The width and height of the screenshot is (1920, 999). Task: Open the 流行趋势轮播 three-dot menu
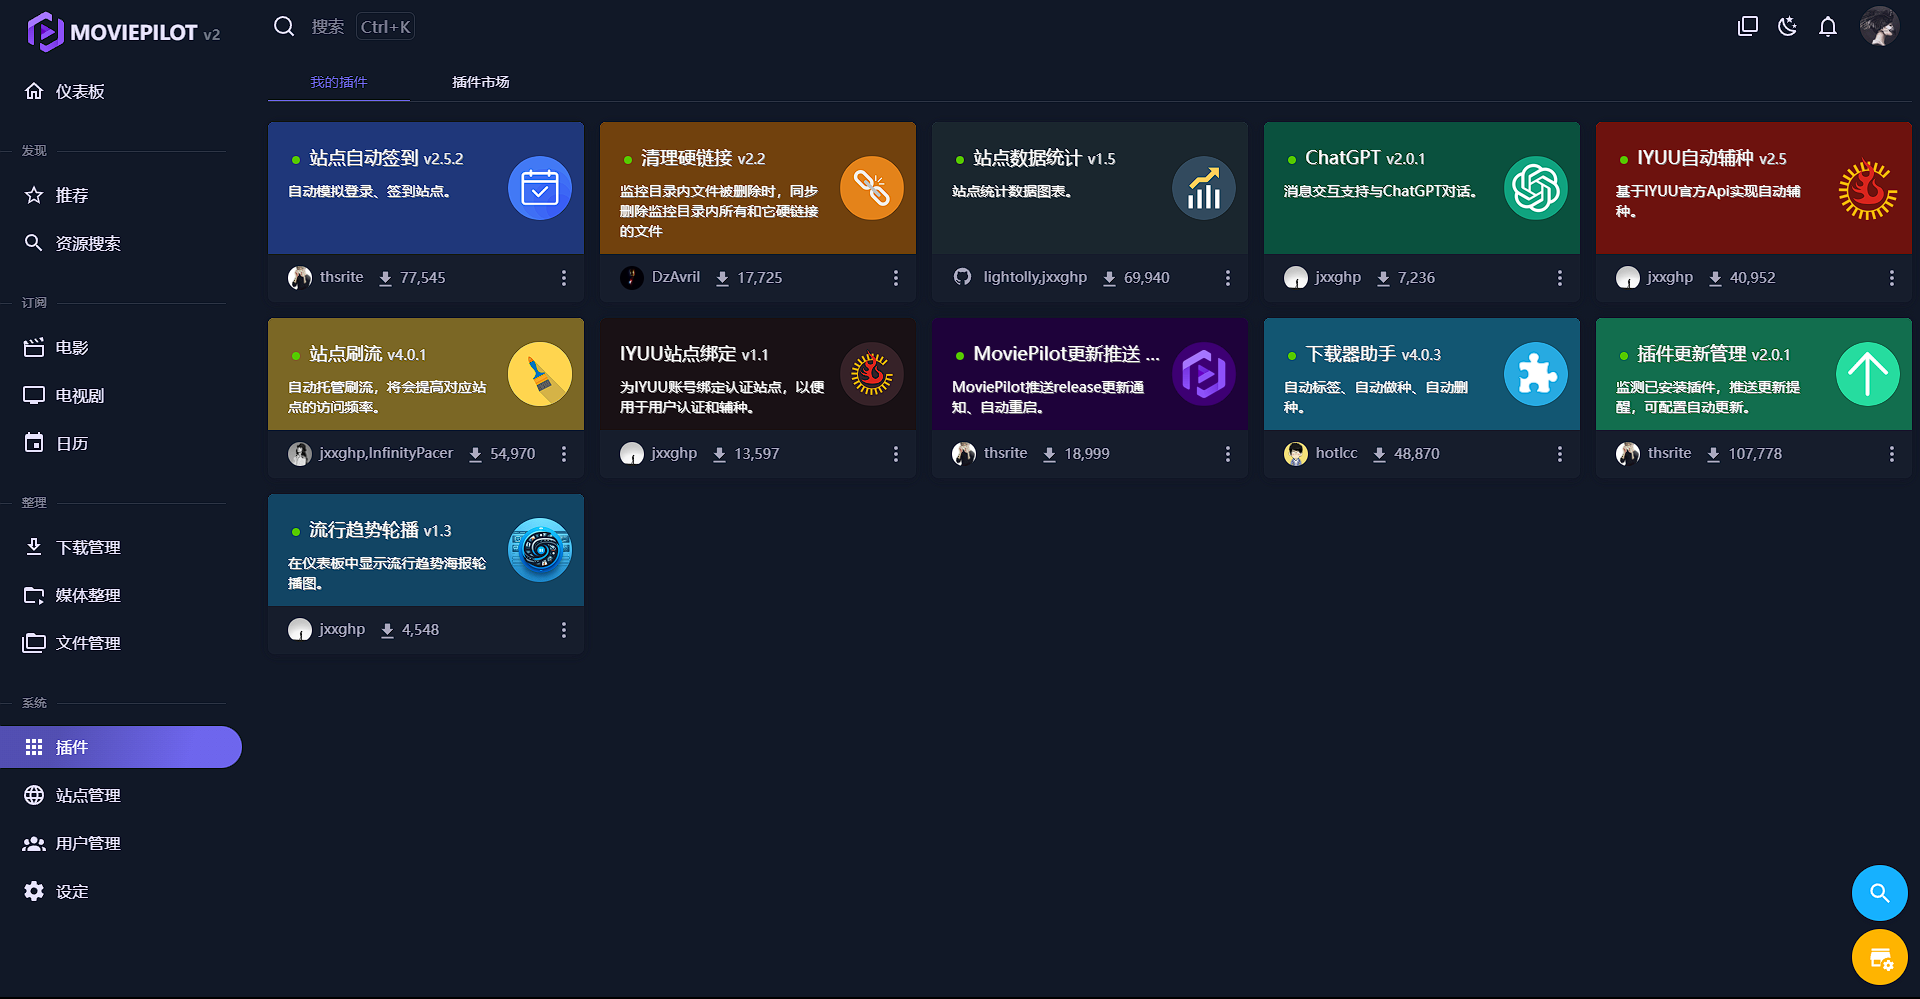point(564,630)
